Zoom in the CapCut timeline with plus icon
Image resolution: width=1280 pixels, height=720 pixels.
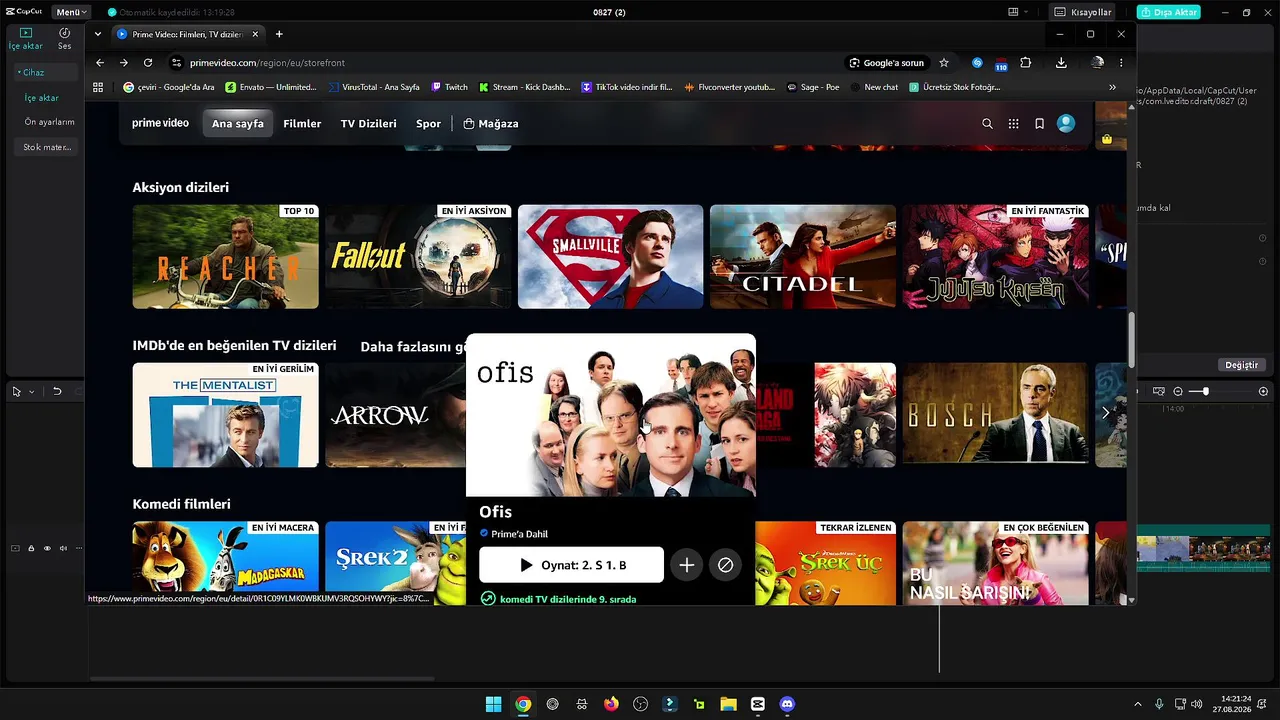[1263, 391]
